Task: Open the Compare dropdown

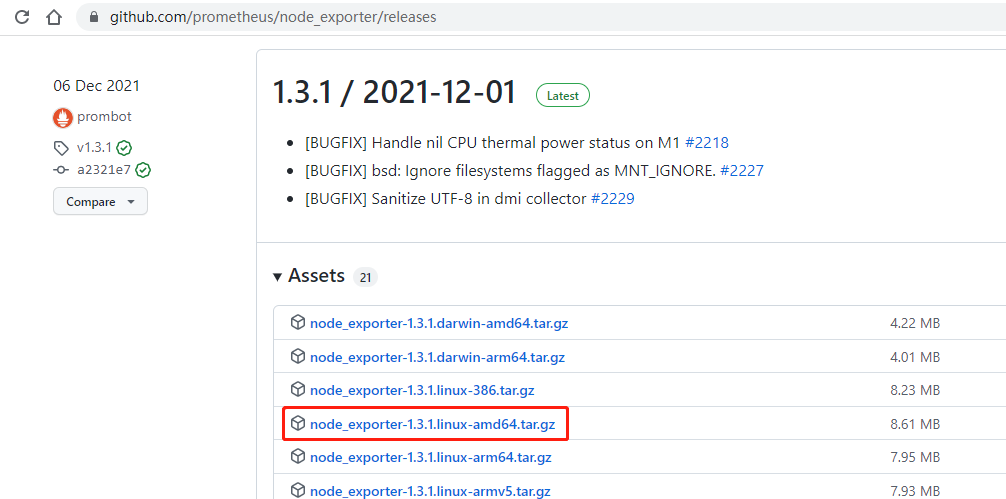Action: tap(100, 201)
